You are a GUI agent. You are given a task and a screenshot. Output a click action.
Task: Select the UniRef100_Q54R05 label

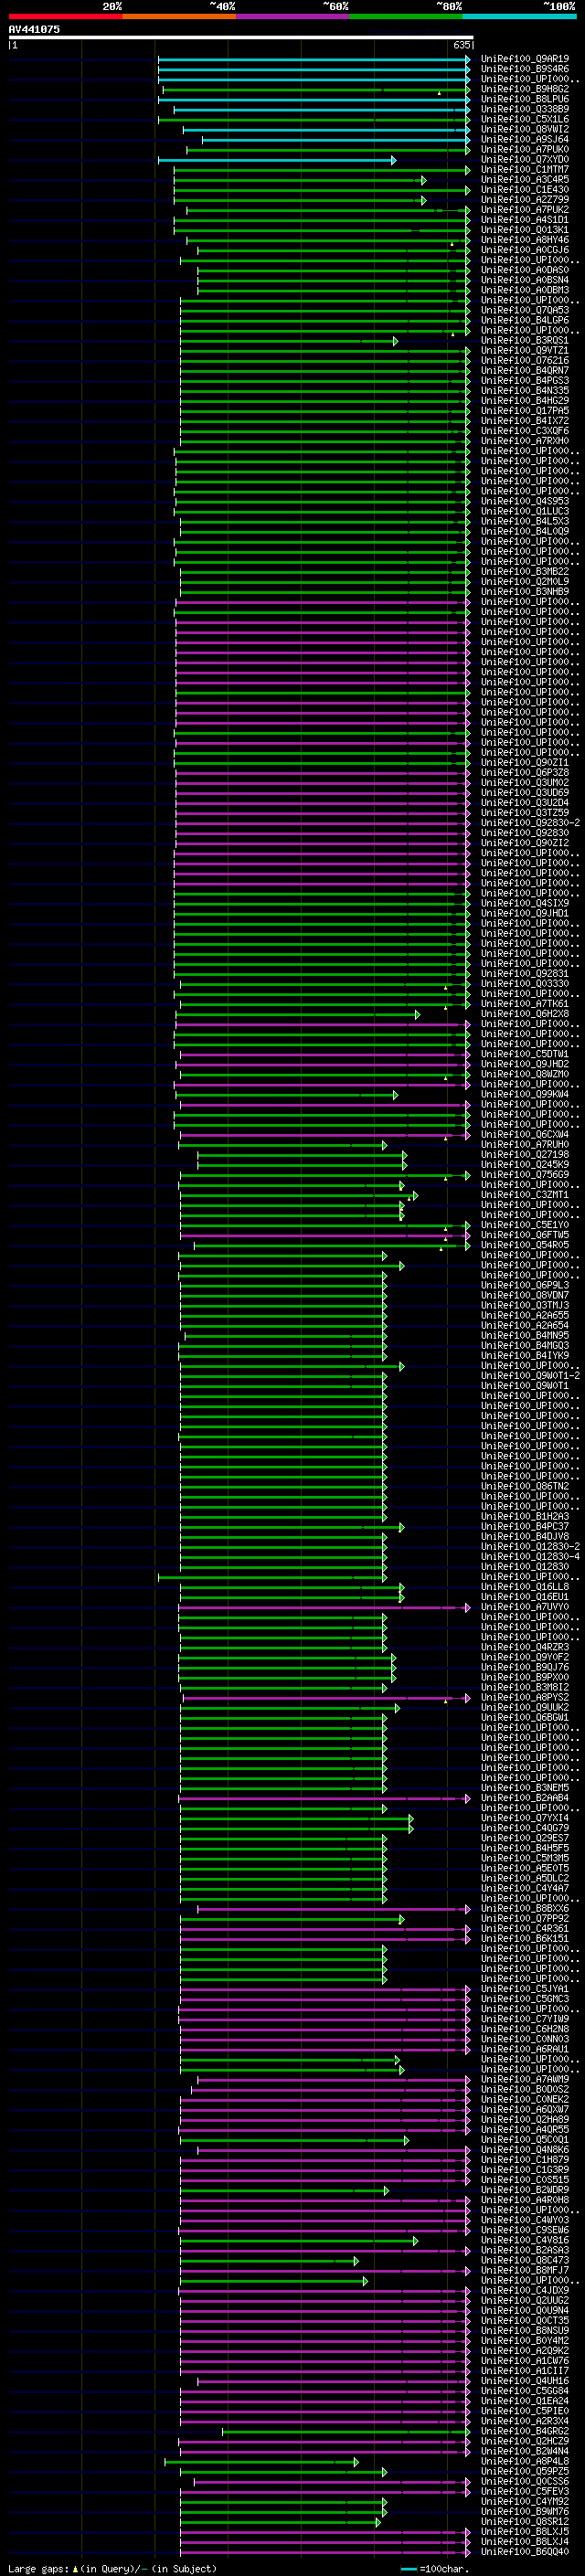point(524,1244)
